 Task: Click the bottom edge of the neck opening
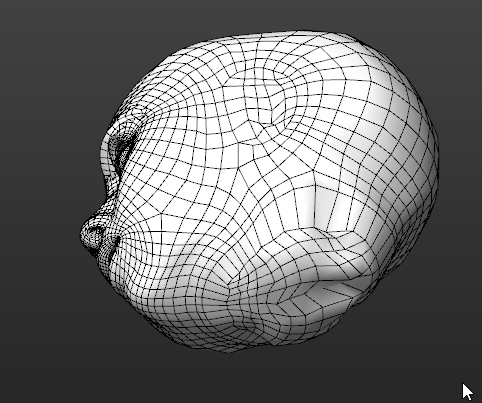233,348
